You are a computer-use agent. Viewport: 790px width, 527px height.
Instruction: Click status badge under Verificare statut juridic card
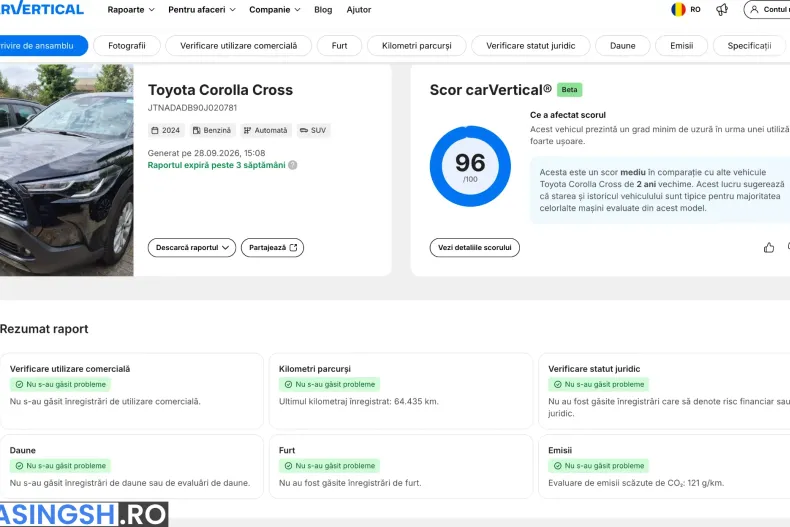599,384
